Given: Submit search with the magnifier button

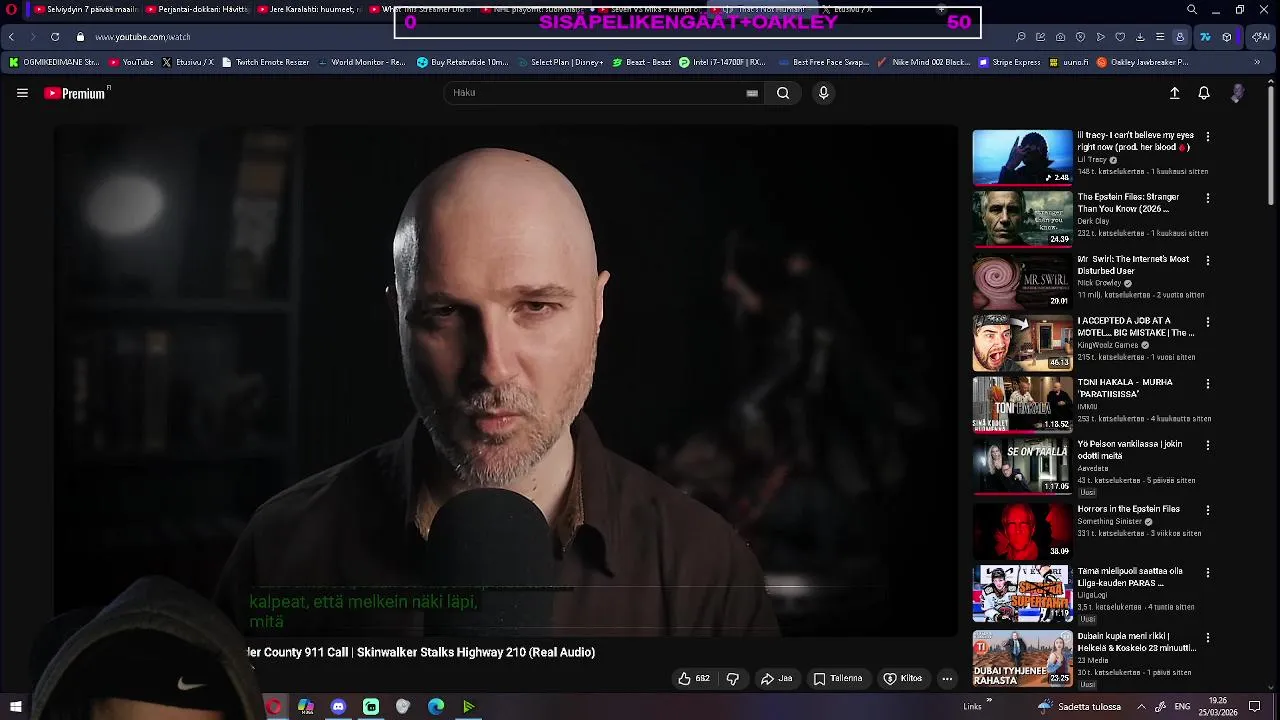Looking at the screenshot, I should pyautogui.click(x=783, y=93).
